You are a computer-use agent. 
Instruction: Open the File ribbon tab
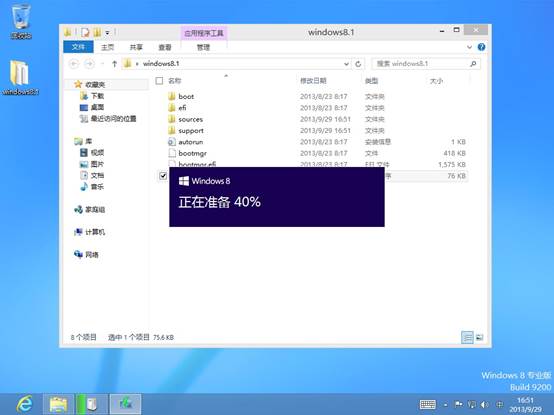tap(78, 47)
